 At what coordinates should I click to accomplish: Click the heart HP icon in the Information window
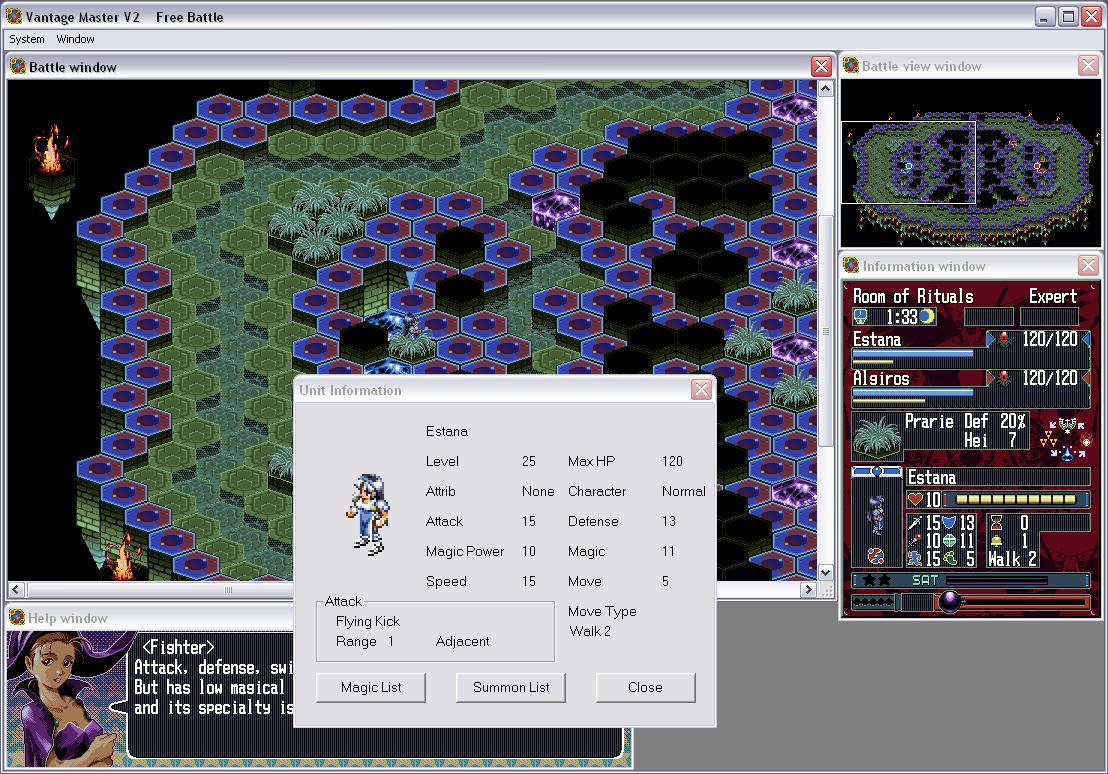coord(915,500)
